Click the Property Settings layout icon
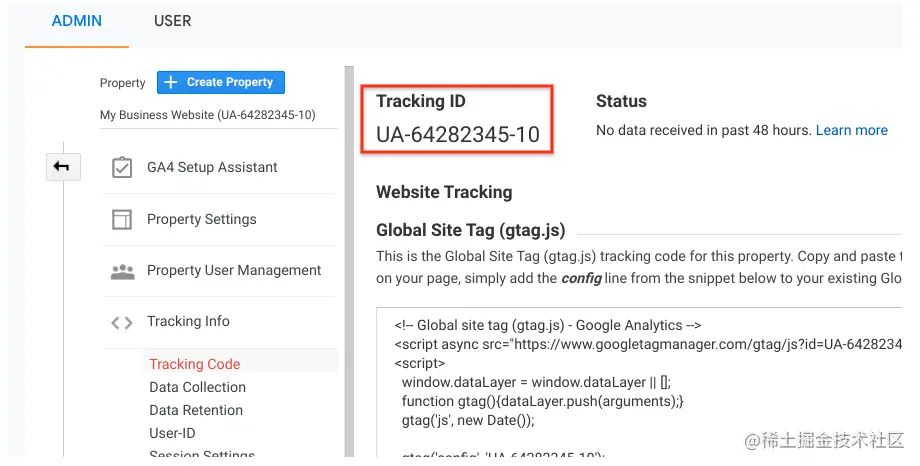 pos(122,220)
